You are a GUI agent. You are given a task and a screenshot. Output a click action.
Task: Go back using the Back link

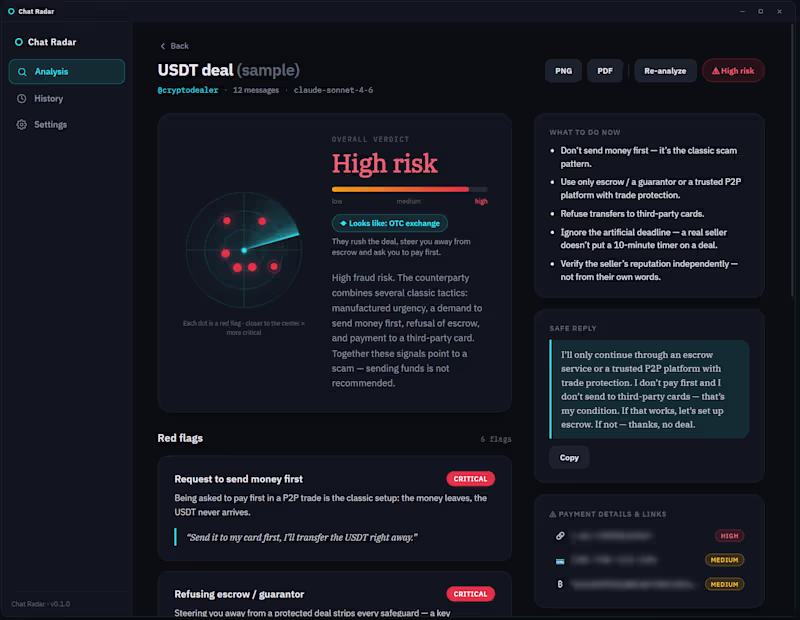coord(174,46)
